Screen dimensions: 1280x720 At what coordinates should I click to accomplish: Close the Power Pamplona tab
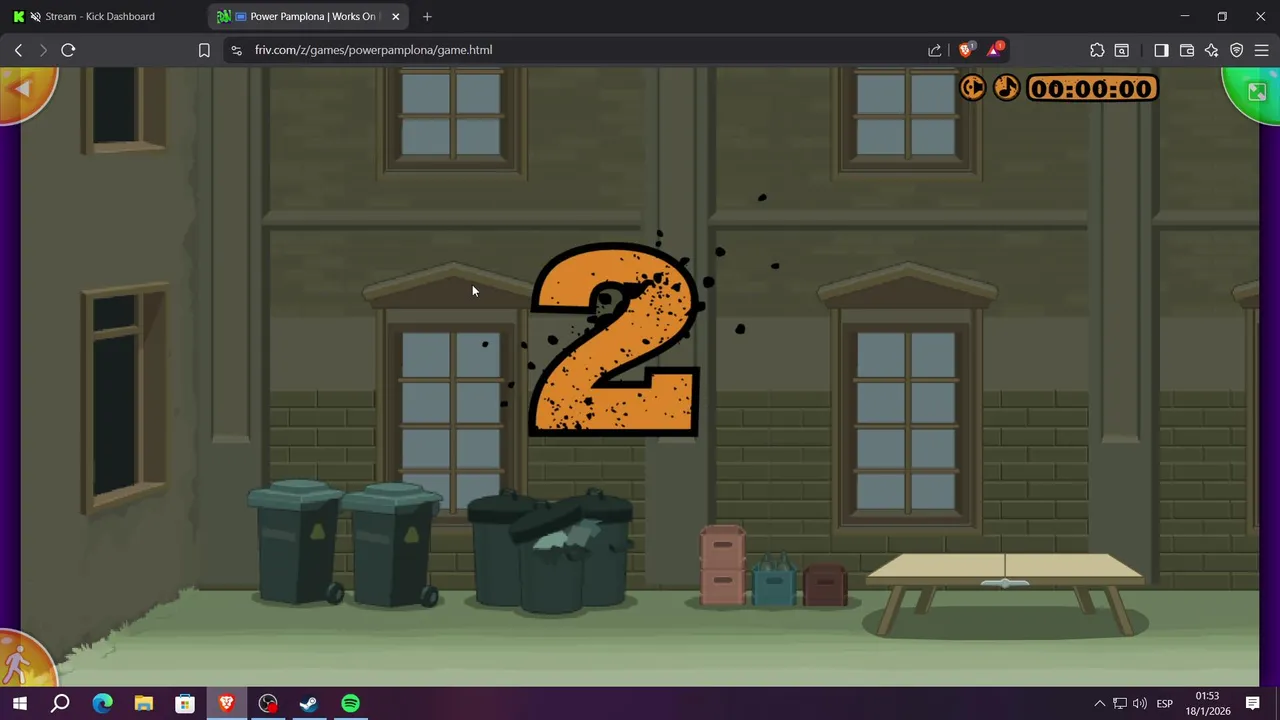point(395,16)
